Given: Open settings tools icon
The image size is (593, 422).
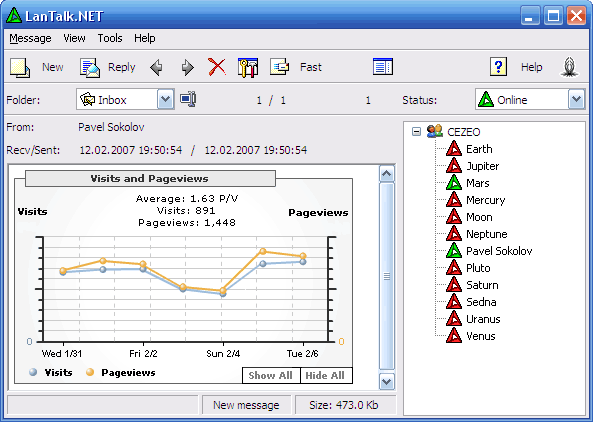Looking at the screenshot, I should click(x=248, y=68).
